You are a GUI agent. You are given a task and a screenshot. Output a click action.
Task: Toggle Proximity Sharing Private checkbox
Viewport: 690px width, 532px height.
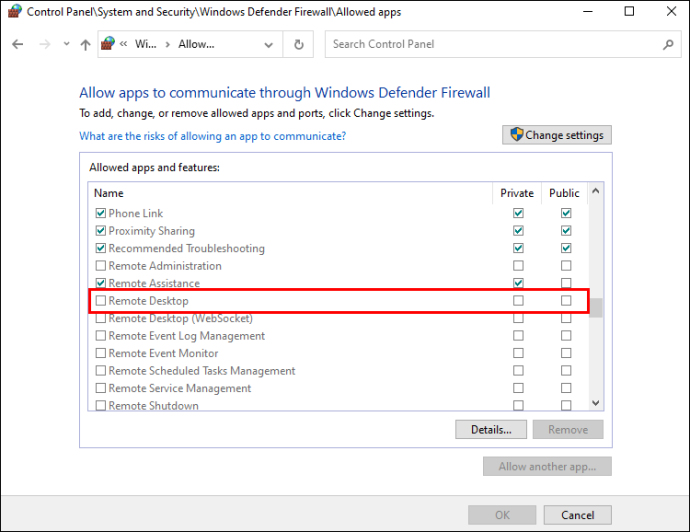[x=518, y=231]
